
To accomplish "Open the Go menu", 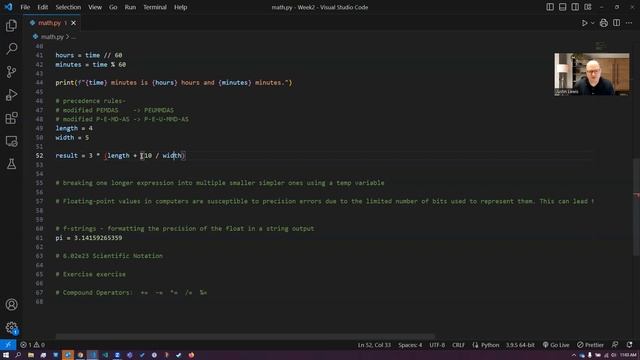I will coord(113,7).
